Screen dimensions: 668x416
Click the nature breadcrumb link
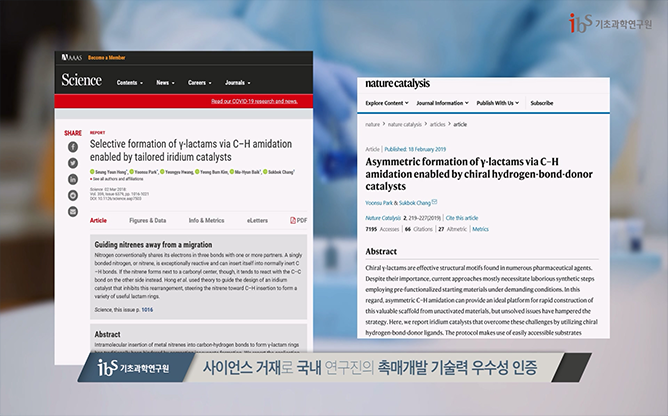tap(372, 124)
